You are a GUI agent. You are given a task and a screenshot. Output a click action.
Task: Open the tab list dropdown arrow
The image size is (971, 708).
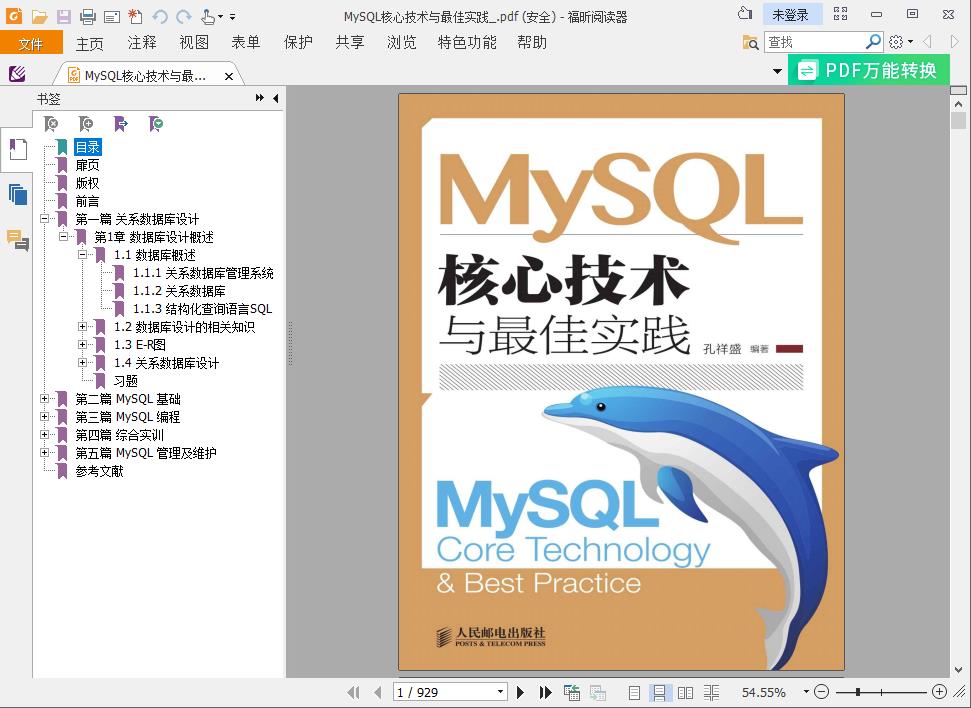[778, 71]
